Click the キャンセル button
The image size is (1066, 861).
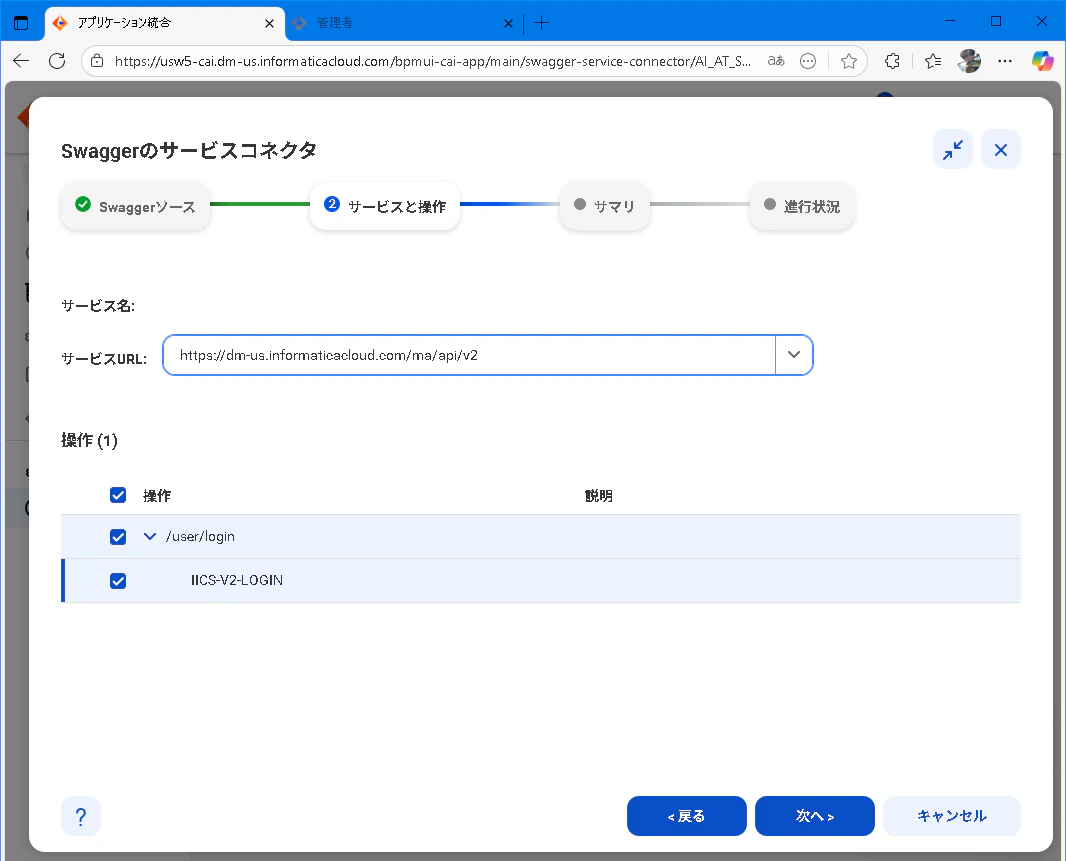[x=952, y=816]
